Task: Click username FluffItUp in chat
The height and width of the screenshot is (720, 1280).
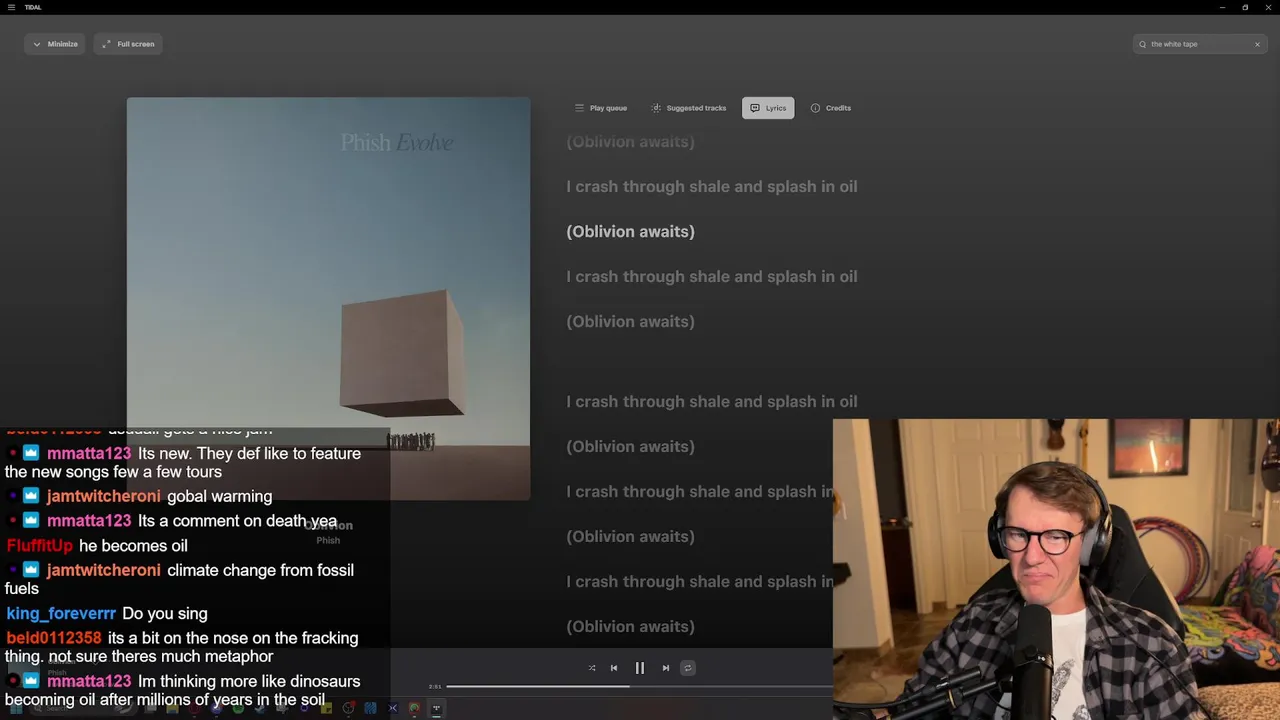Action: (x=40, y=545)
